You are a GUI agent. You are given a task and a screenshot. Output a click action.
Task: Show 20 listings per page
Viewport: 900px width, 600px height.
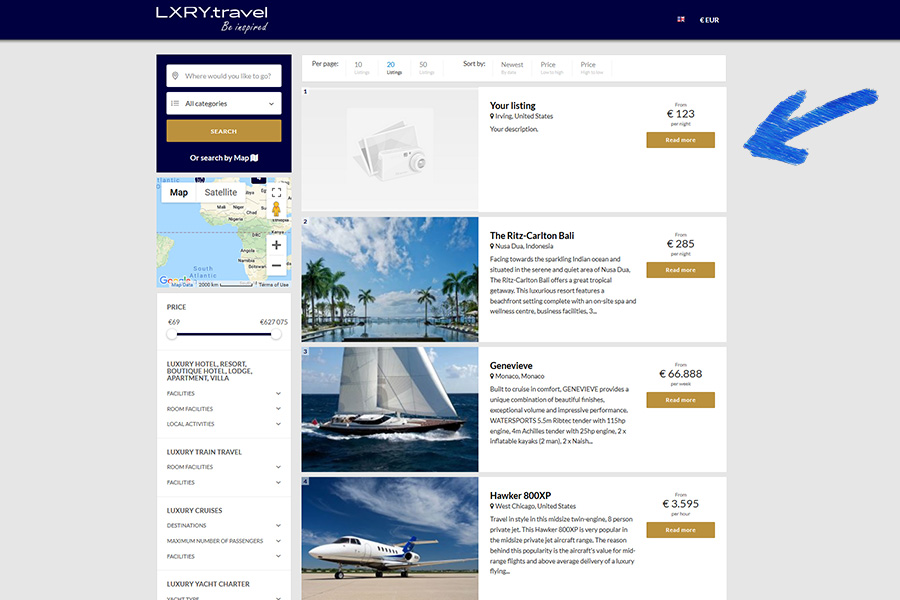pyautogui.click(x=394, y=68)
